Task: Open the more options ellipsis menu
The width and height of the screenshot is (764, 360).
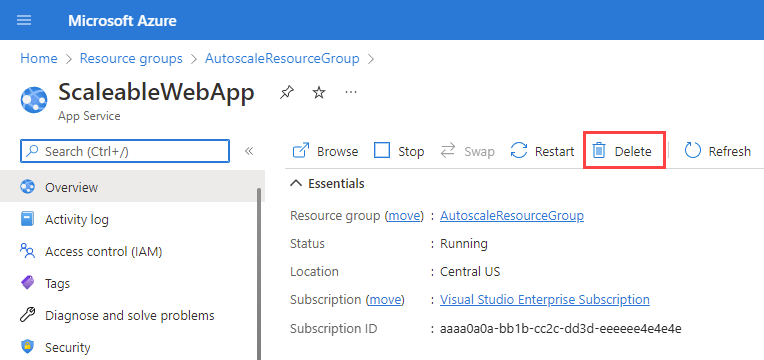Action: (351, 92)
